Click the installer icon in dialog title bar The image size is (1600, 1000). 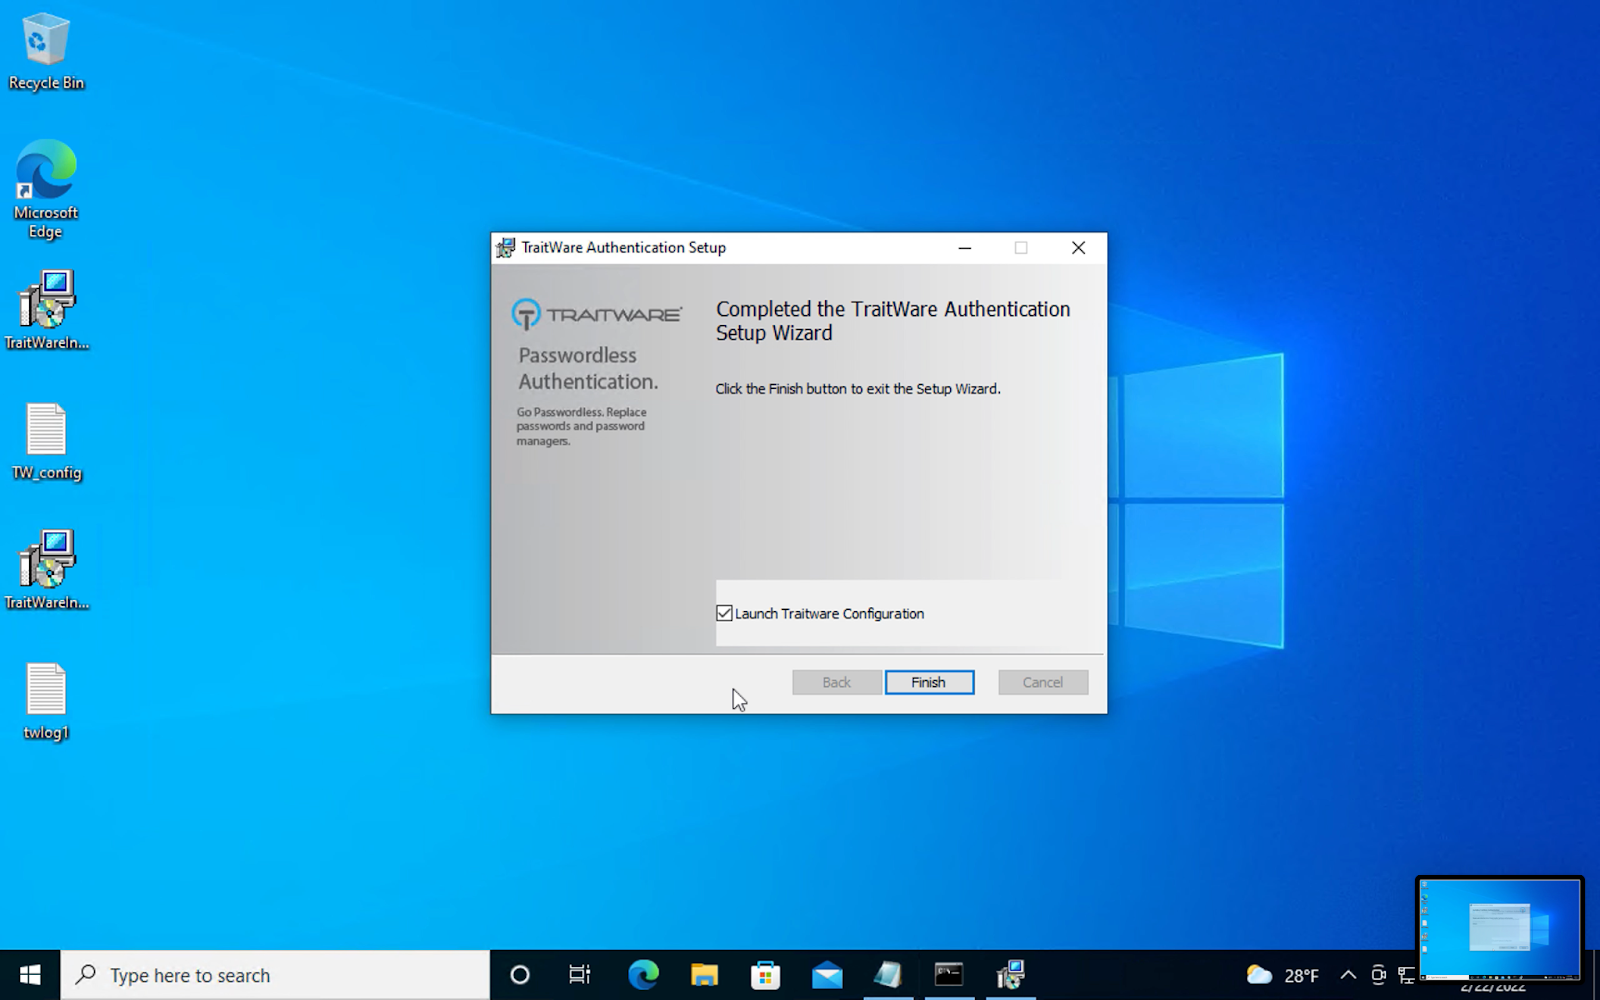point(506,248)
